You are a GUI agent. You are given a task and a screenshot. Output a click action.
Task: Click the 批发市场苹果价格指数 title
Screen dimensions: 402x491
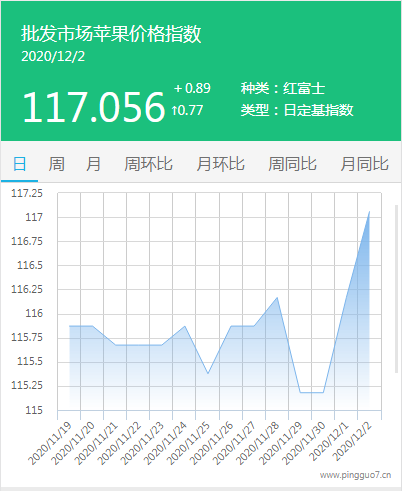point(111,34)
